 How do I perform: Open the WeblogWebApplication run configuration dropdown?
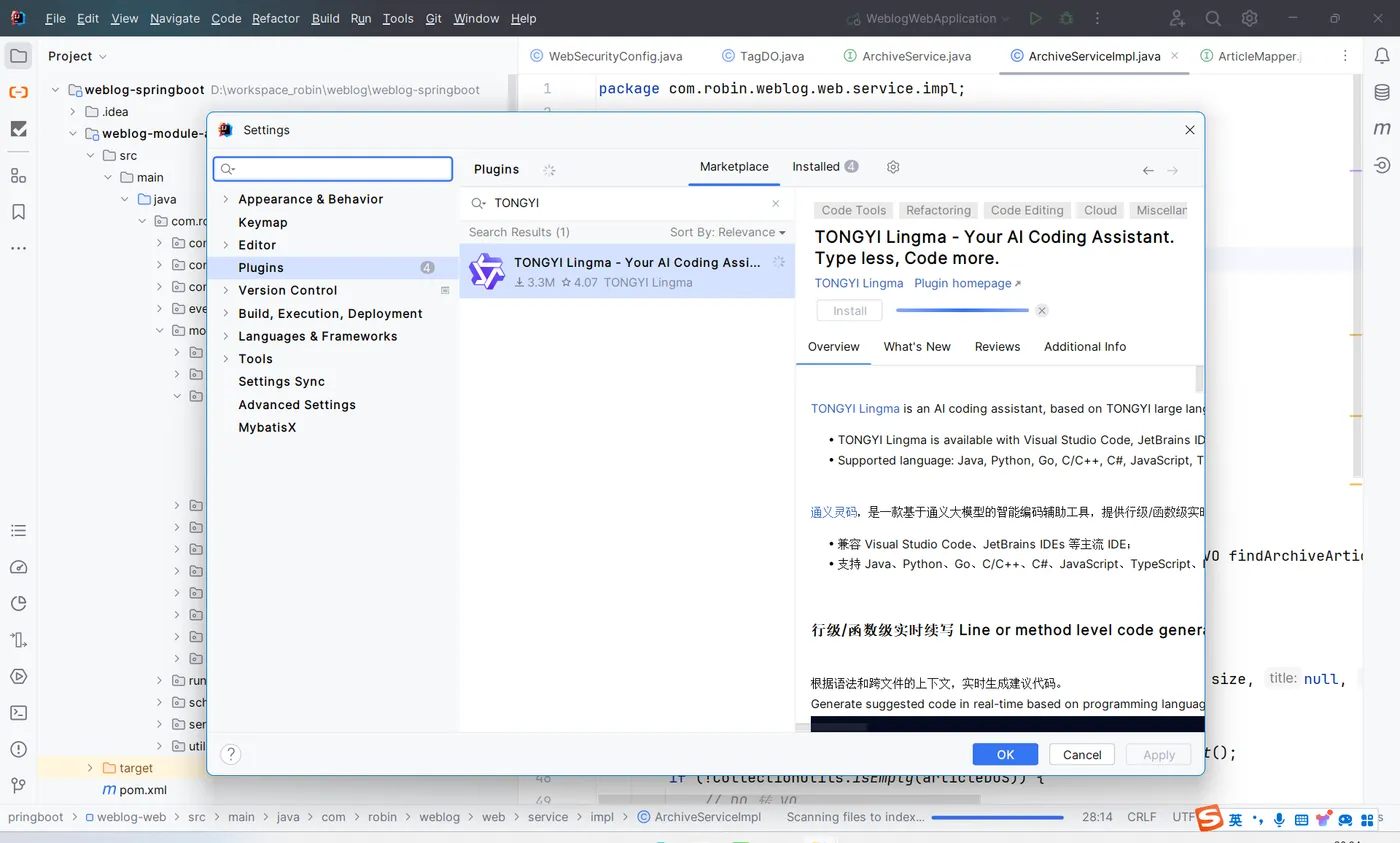pyautogui.click(x=929, y=18)
